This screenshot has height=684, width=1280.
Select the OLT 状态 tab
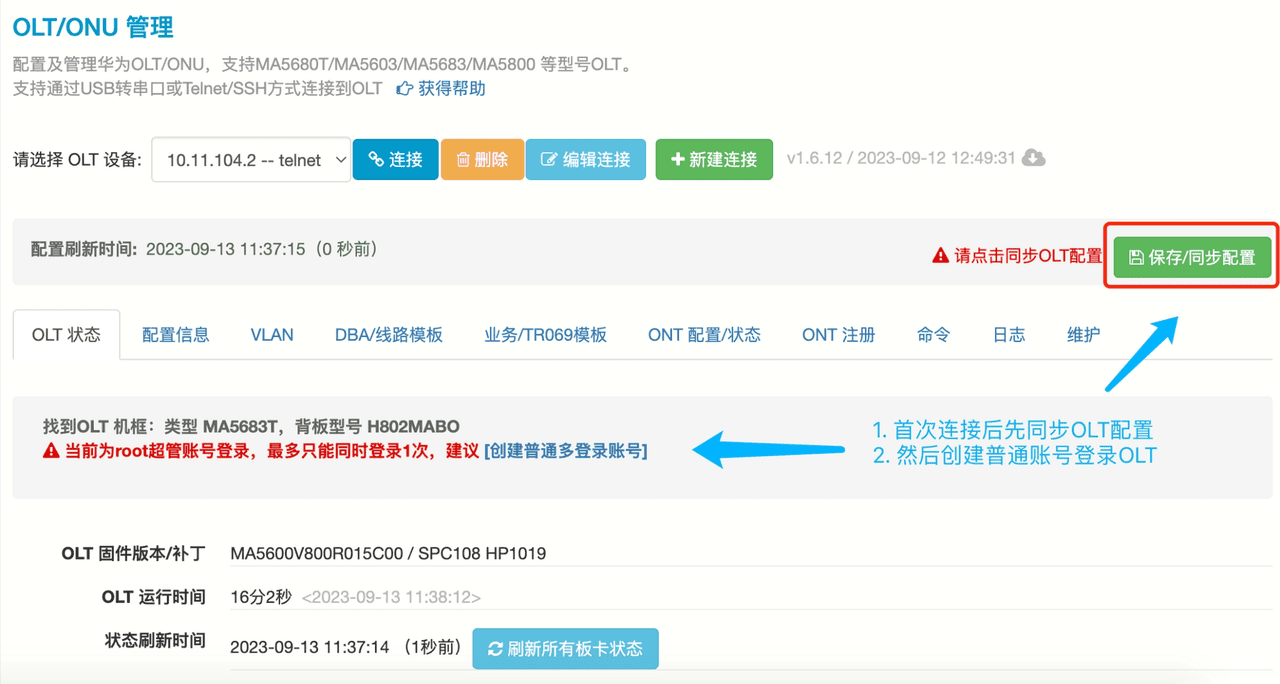pyautogui.click(x=66, y=335)
